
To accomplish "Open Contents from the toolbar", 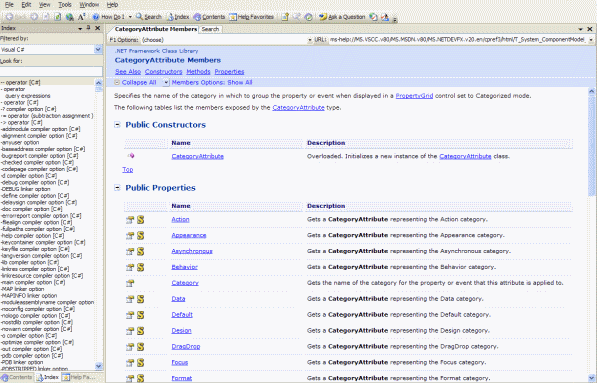I will tap(209, 17).
